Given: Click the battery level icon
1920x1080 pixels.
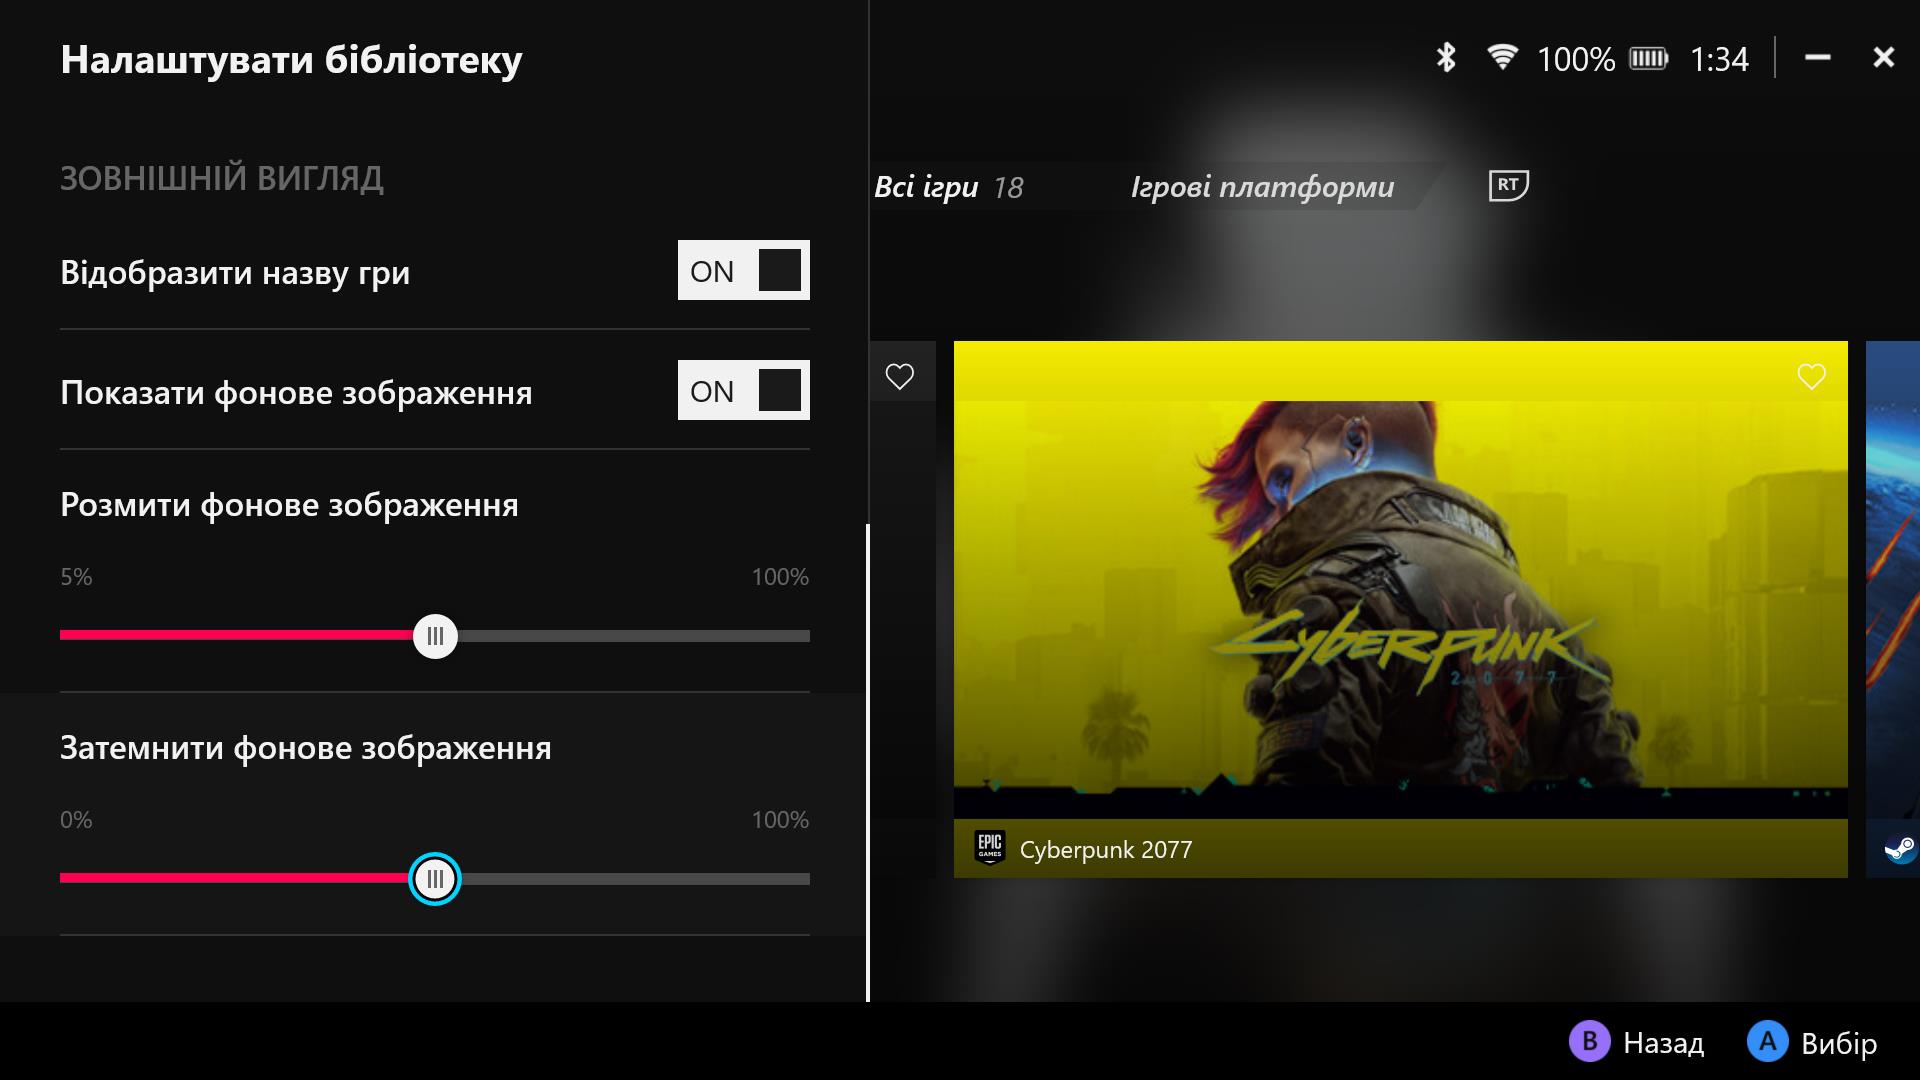Looking at the screenshot, I should [1649, 59].
